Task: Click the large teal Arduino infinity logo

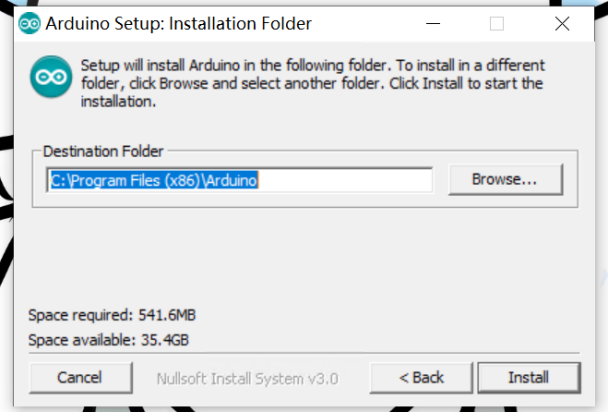Action: pos(51,76)
